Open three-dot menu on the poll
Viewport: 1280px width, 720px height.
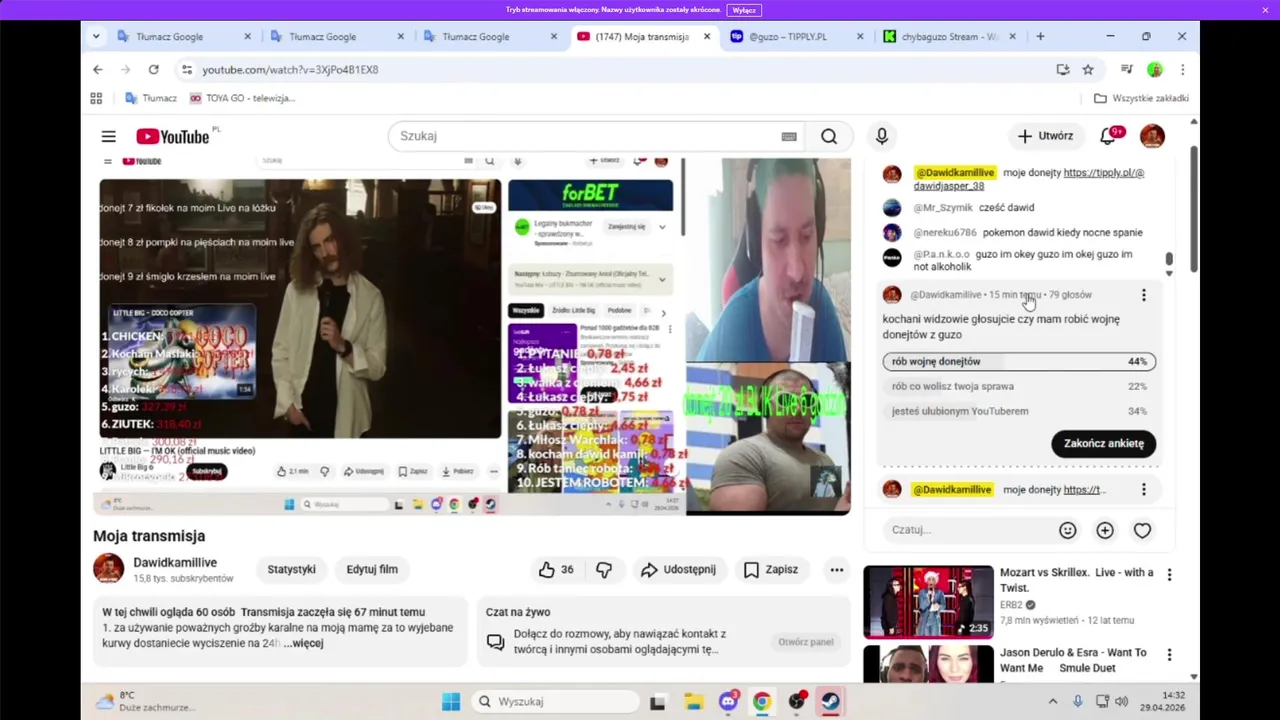1144,295
